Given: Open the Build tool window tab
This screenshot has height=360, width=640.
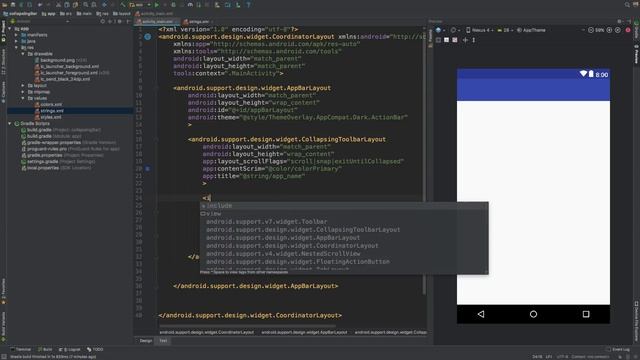Looking at the screenshot, I should (45, 349).
